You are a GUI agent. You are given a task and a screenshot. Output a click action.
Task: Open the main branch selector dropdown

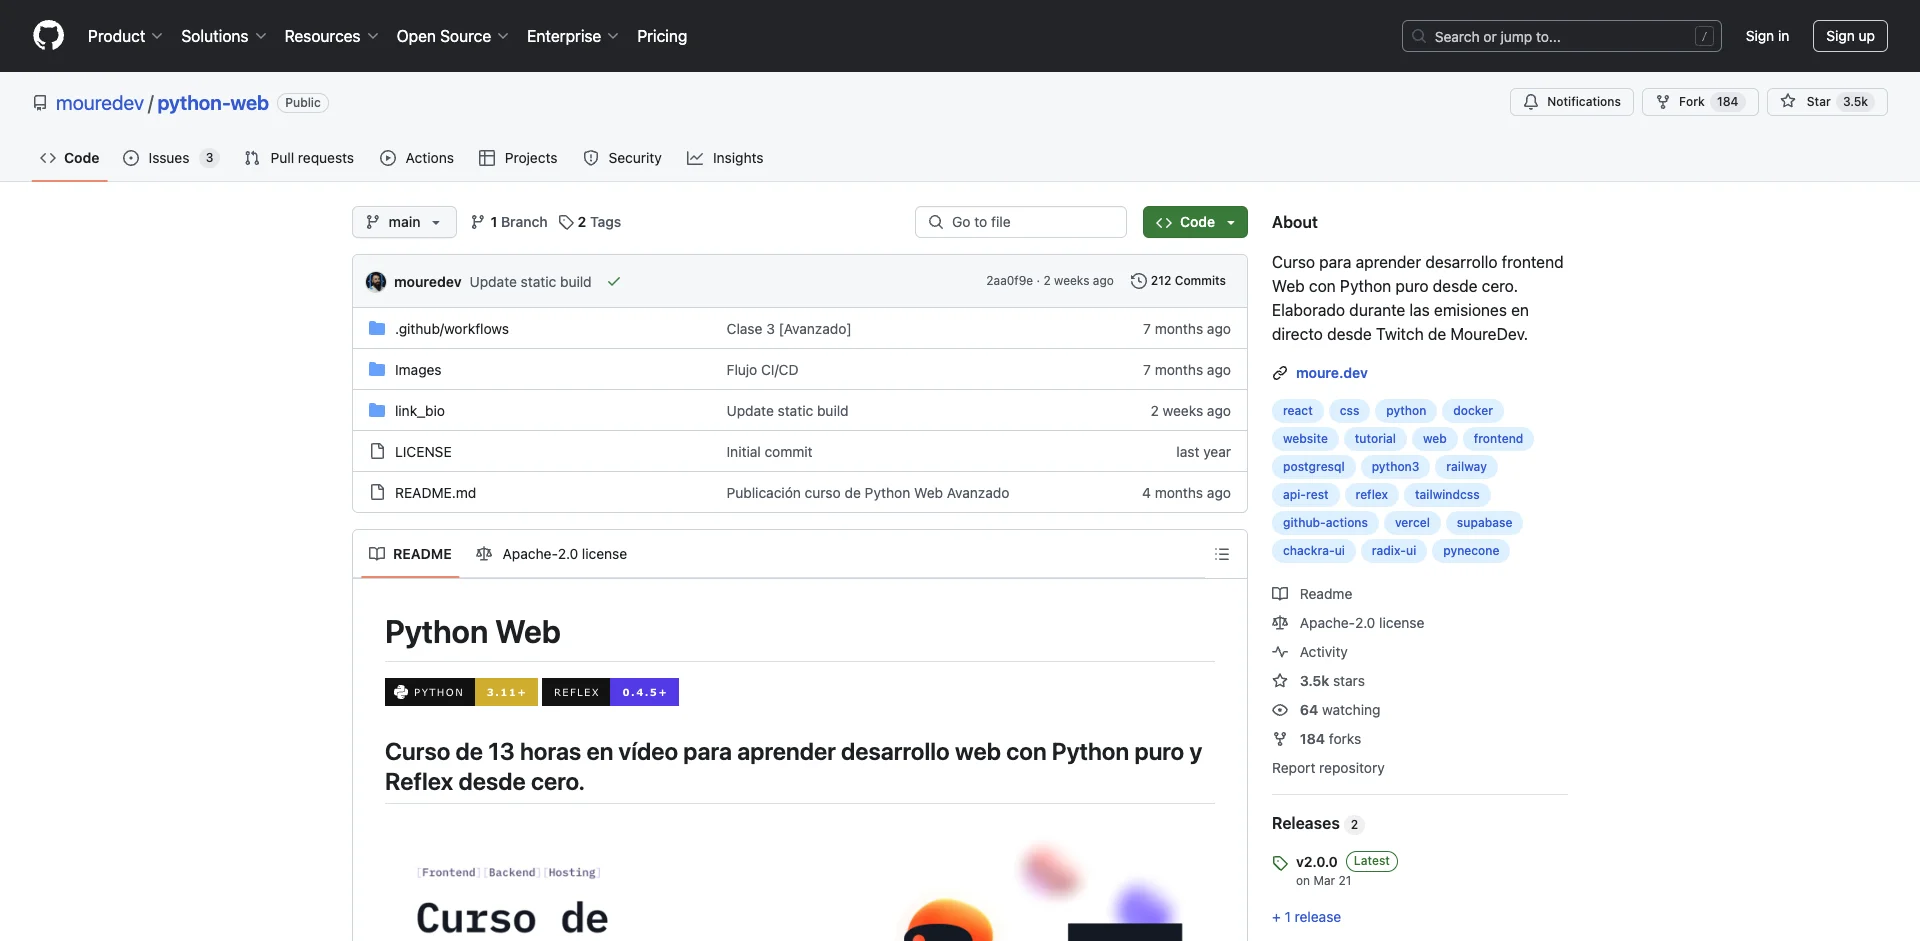(x=404, y=222)
